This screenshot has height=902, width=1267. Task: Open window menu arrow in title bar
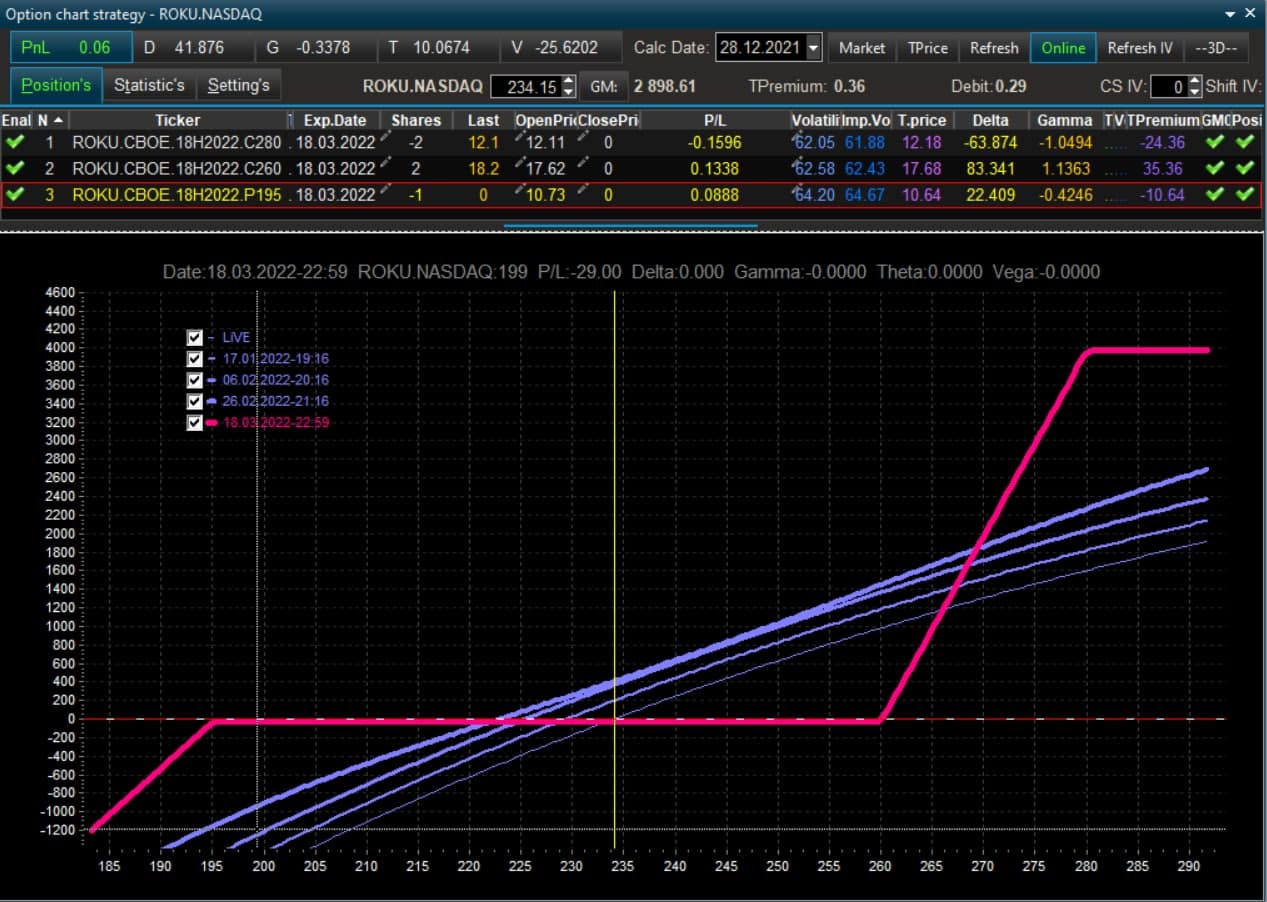[x=1230, y=13]
